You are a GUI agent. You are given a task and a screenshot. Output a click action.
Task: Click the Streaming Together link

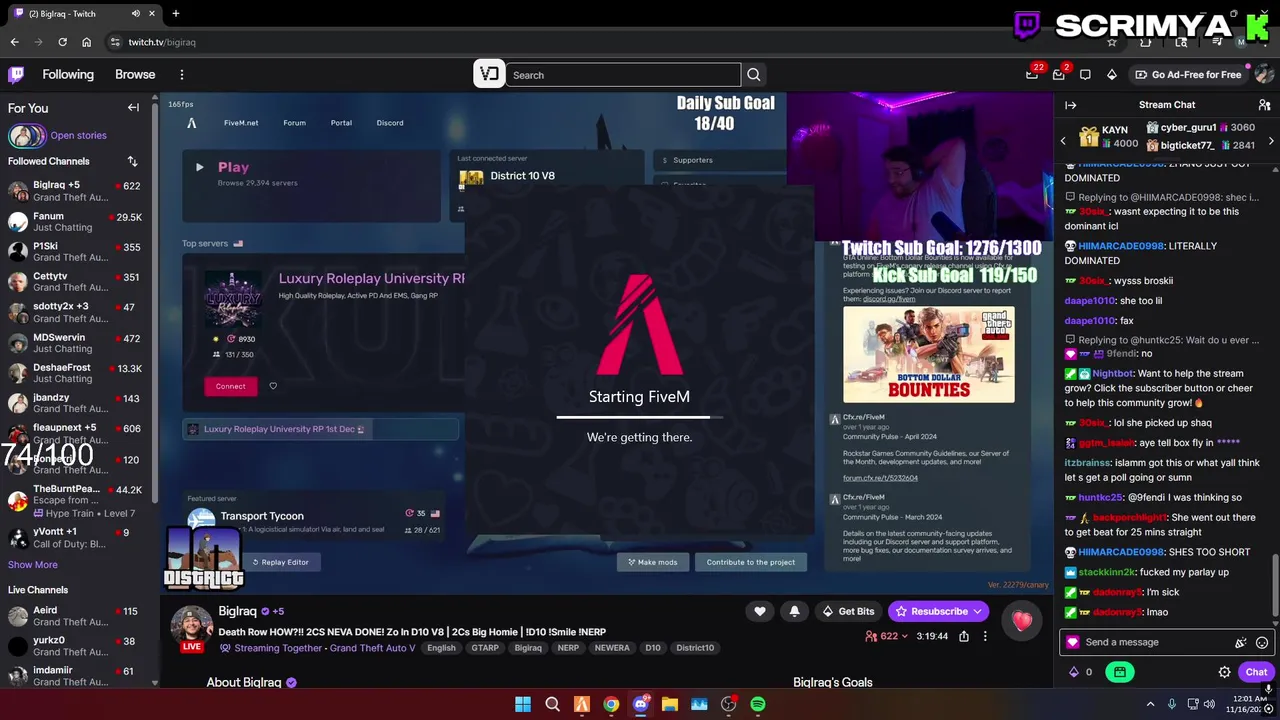click(277, 648)
